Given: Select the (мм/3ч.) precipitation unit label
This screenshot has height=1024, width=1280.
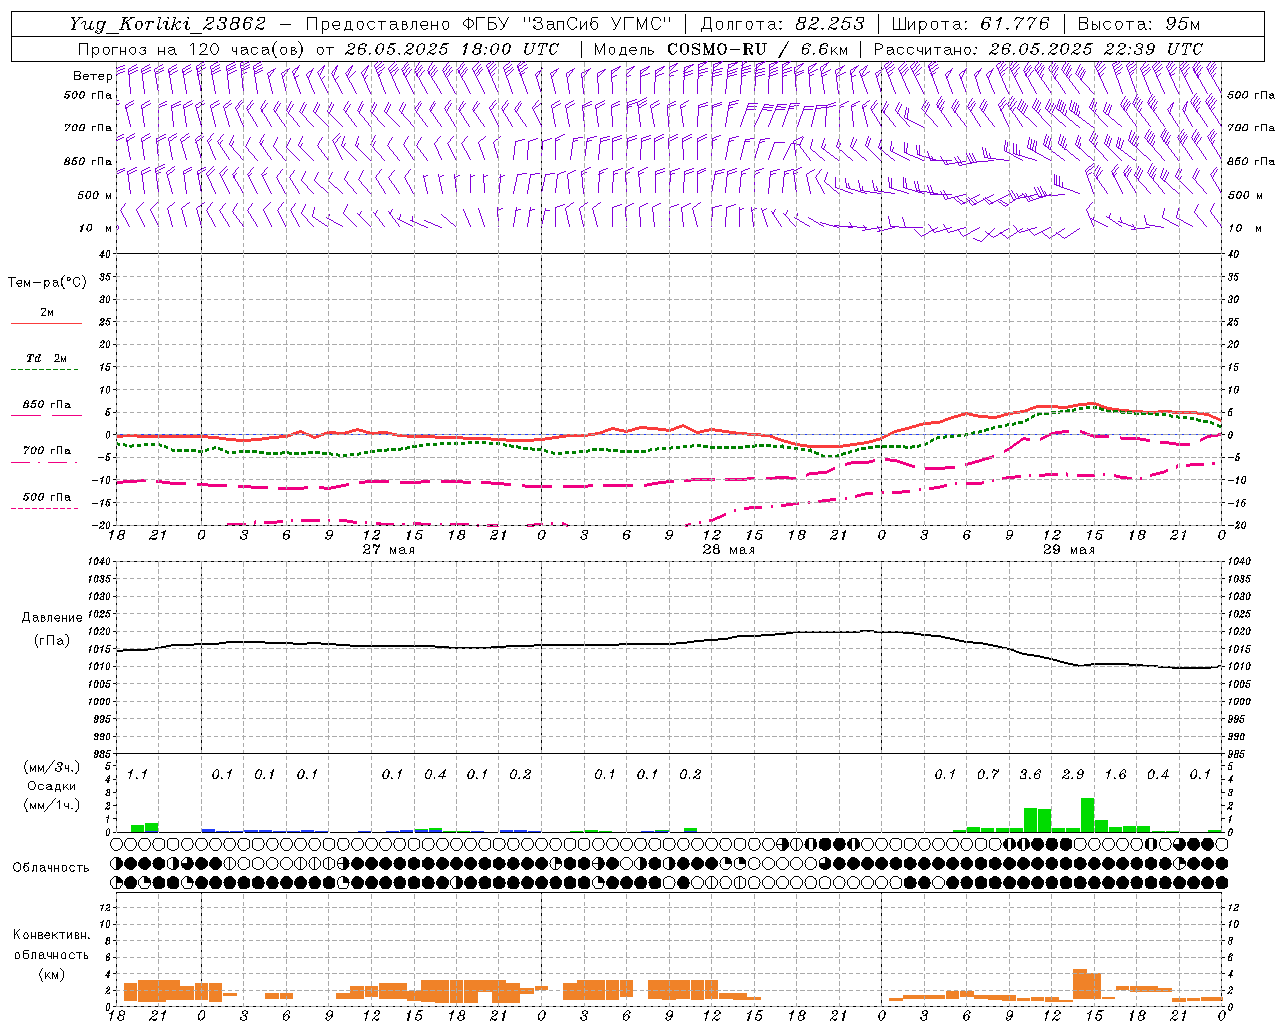Looking at the screenshot, I should (50, 767).
